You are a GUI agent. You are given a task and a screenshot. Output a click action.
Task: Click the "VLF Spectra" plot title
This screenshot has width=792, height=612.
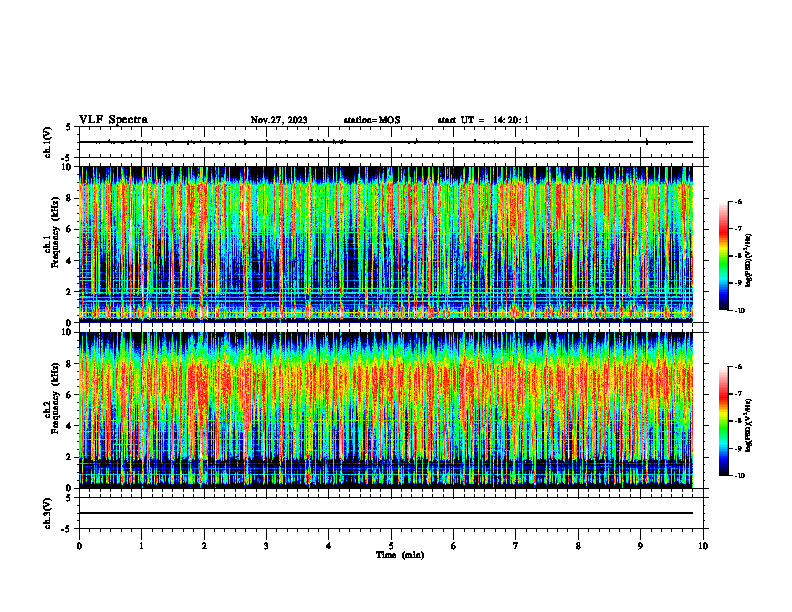click(113, 120)
